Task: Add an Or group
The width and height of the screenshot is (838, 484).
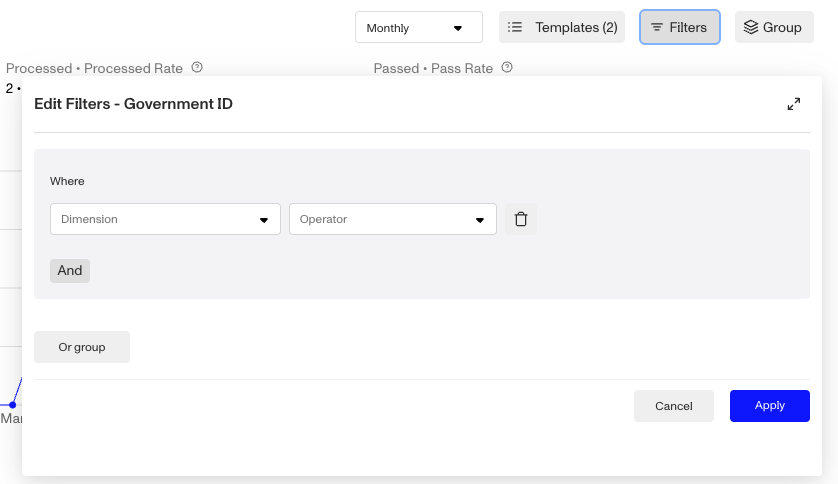Action: coord(82,347)
